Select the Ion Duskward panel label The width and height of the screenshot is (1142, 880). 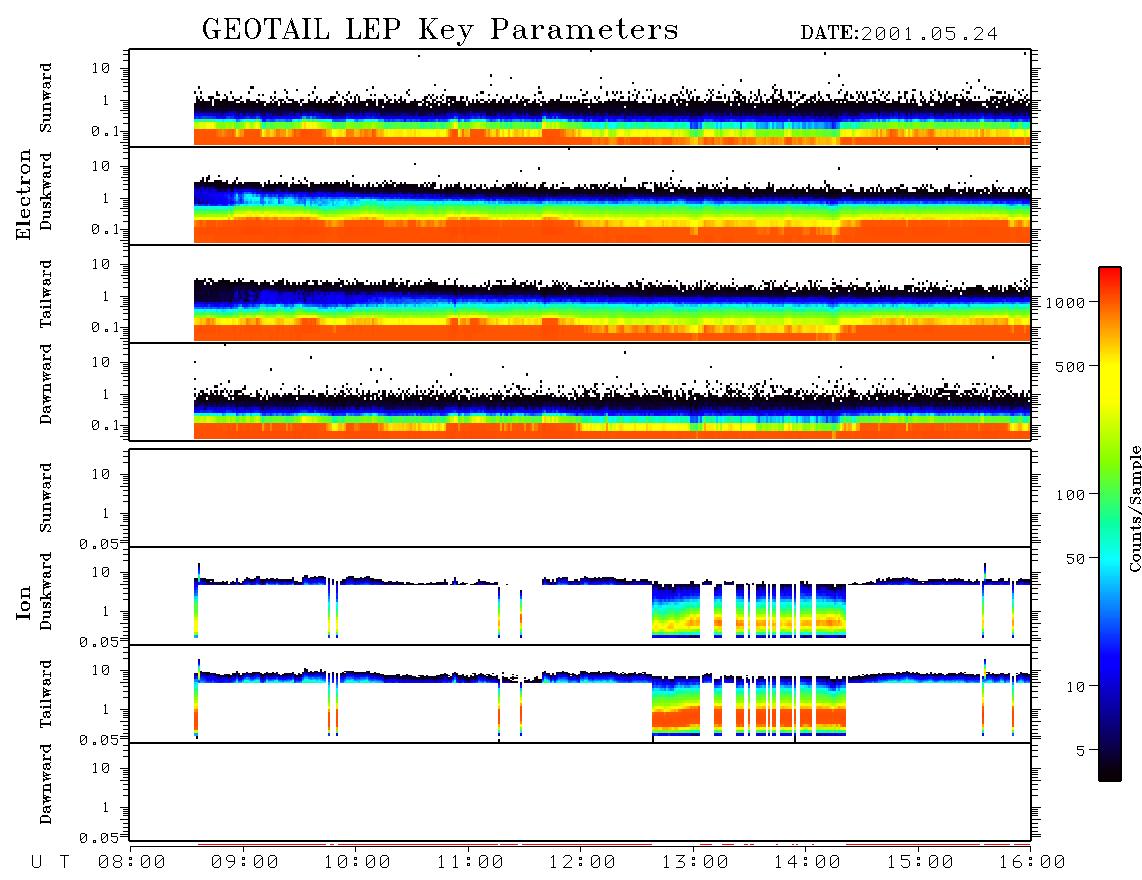pyautogui.click(x=46, y=591)
